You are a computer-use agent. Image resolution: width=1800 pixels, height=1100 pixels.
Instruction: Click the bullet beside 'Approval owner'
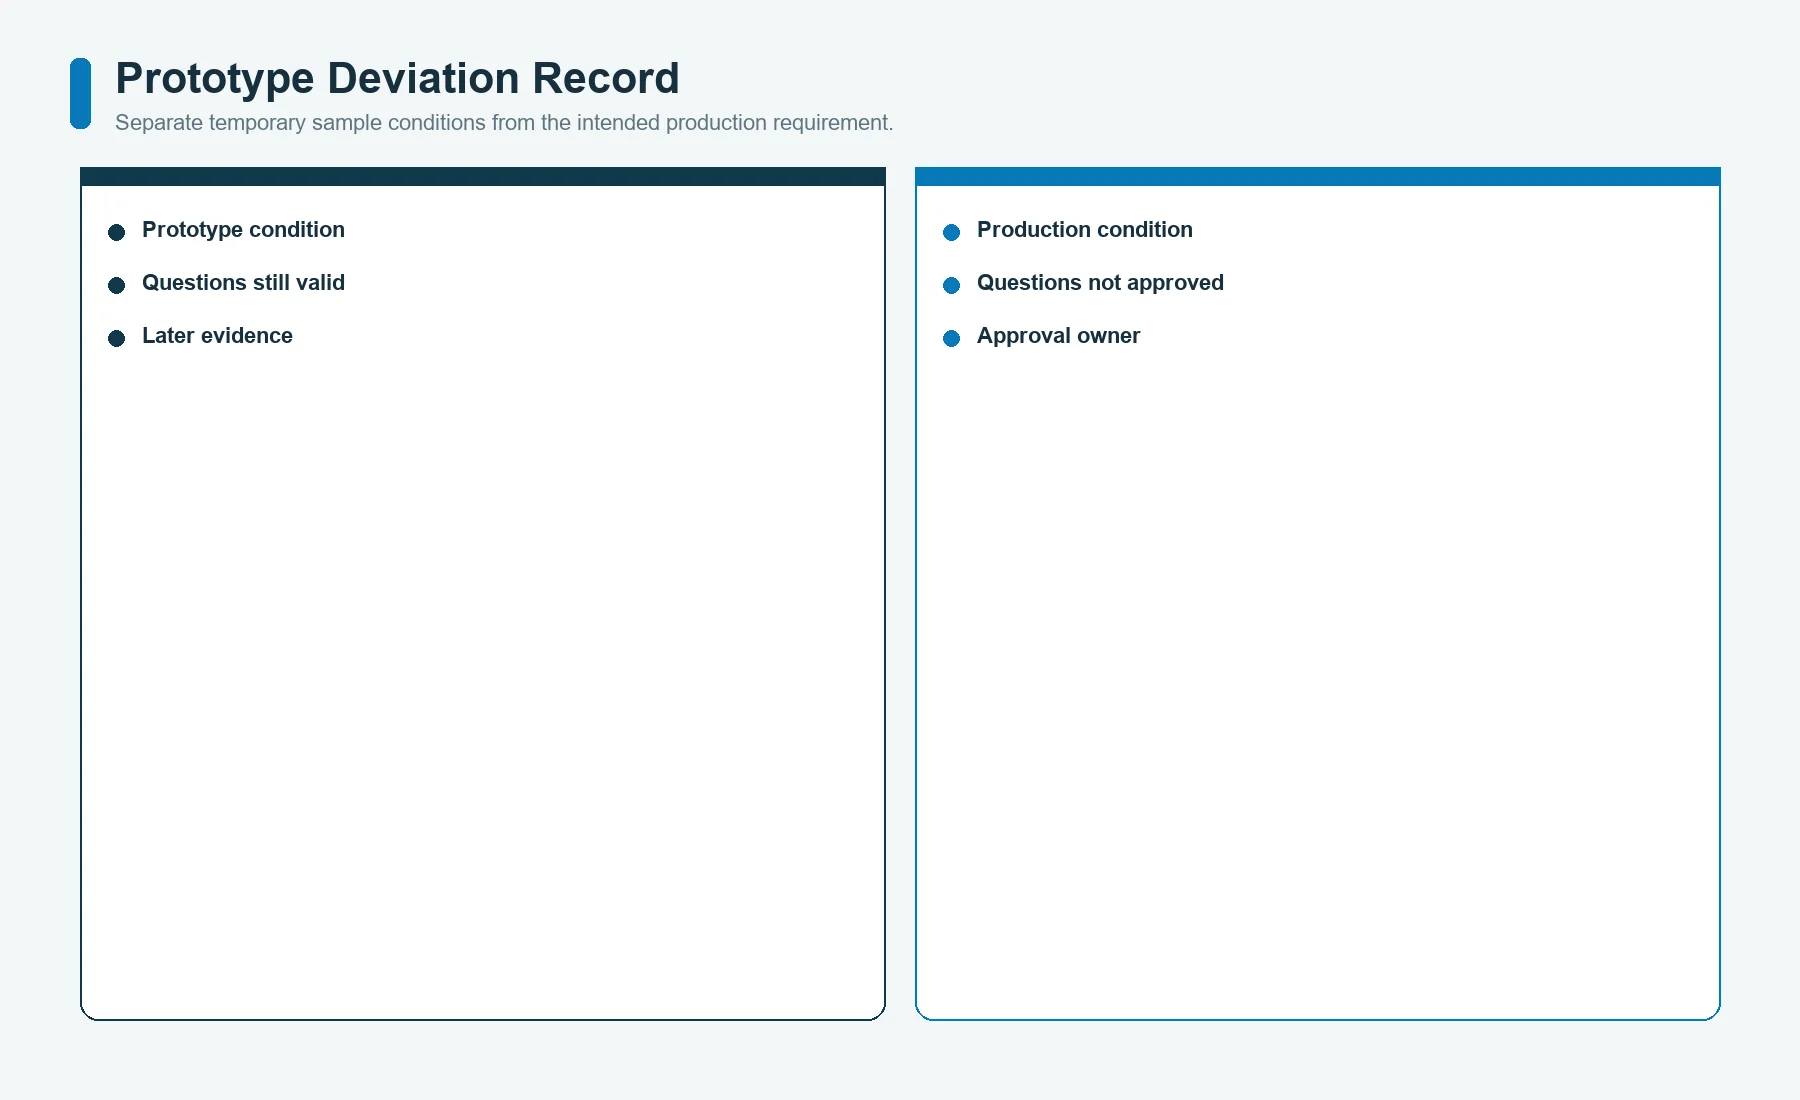[952, 338]
